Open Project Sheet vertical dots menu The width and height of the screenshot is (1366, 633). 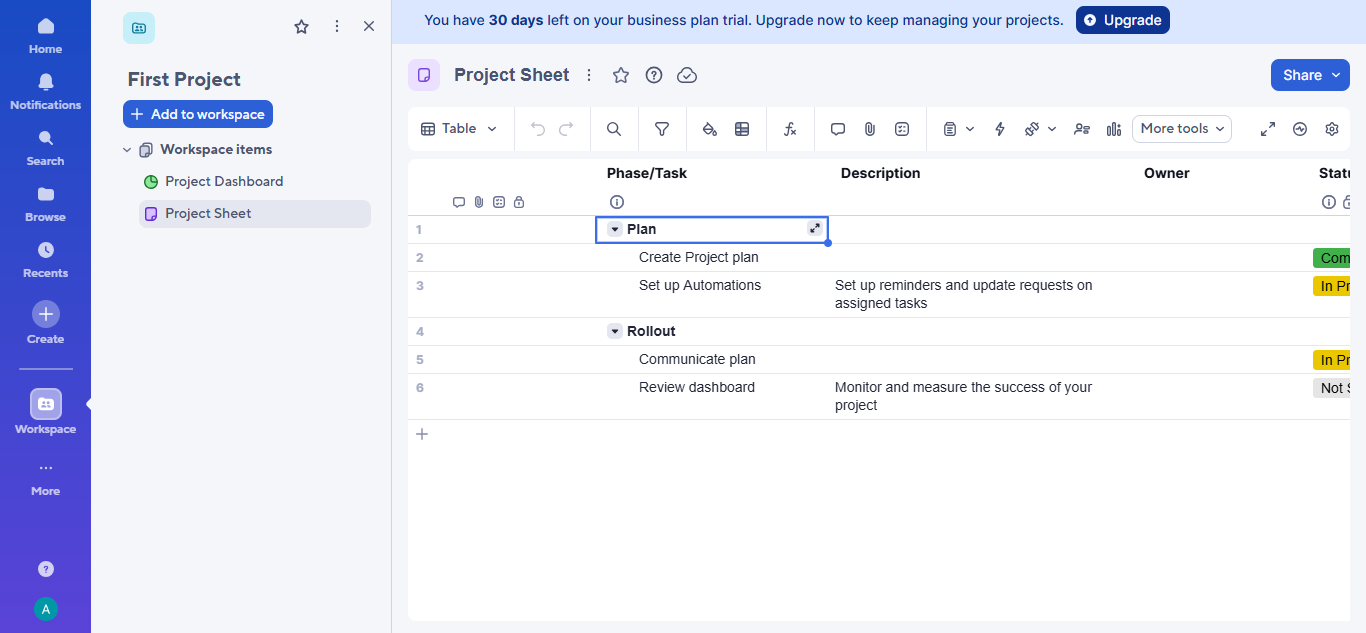tap(589, 75)
